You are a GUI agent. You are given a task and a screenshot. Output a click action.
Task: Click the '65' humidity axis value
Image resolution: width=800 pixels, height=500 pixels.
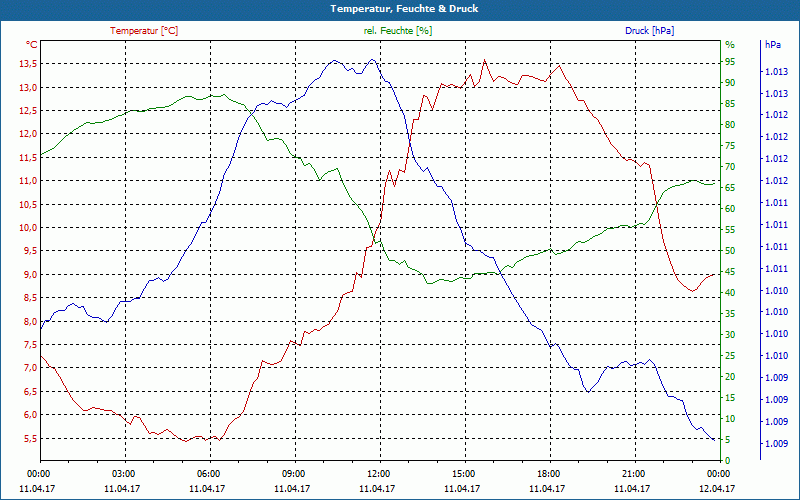click(x=730, y=188)
